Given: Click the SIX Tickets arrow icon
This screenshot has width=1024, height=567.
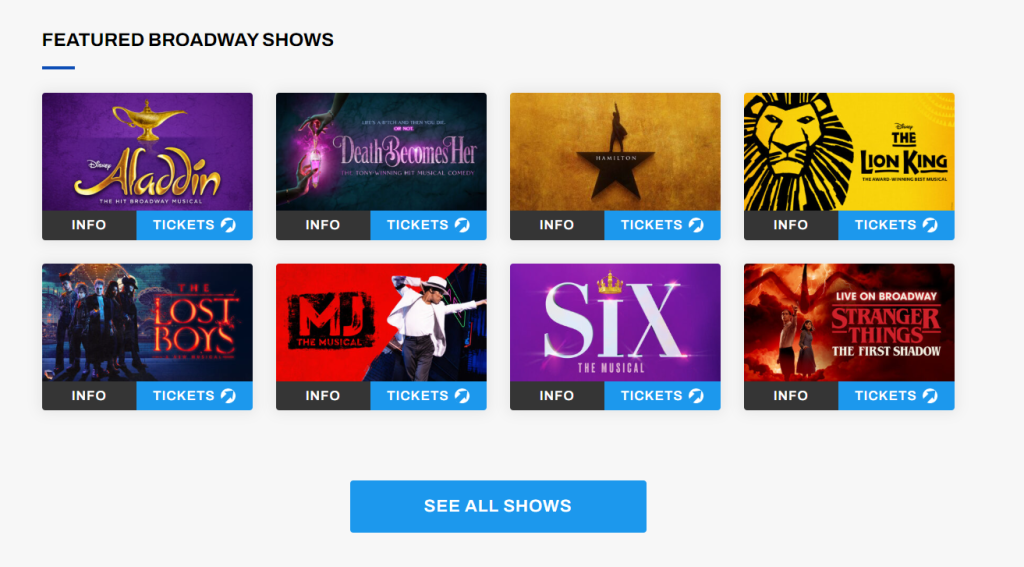Looking at the screenshot, I should pos(696,395).
